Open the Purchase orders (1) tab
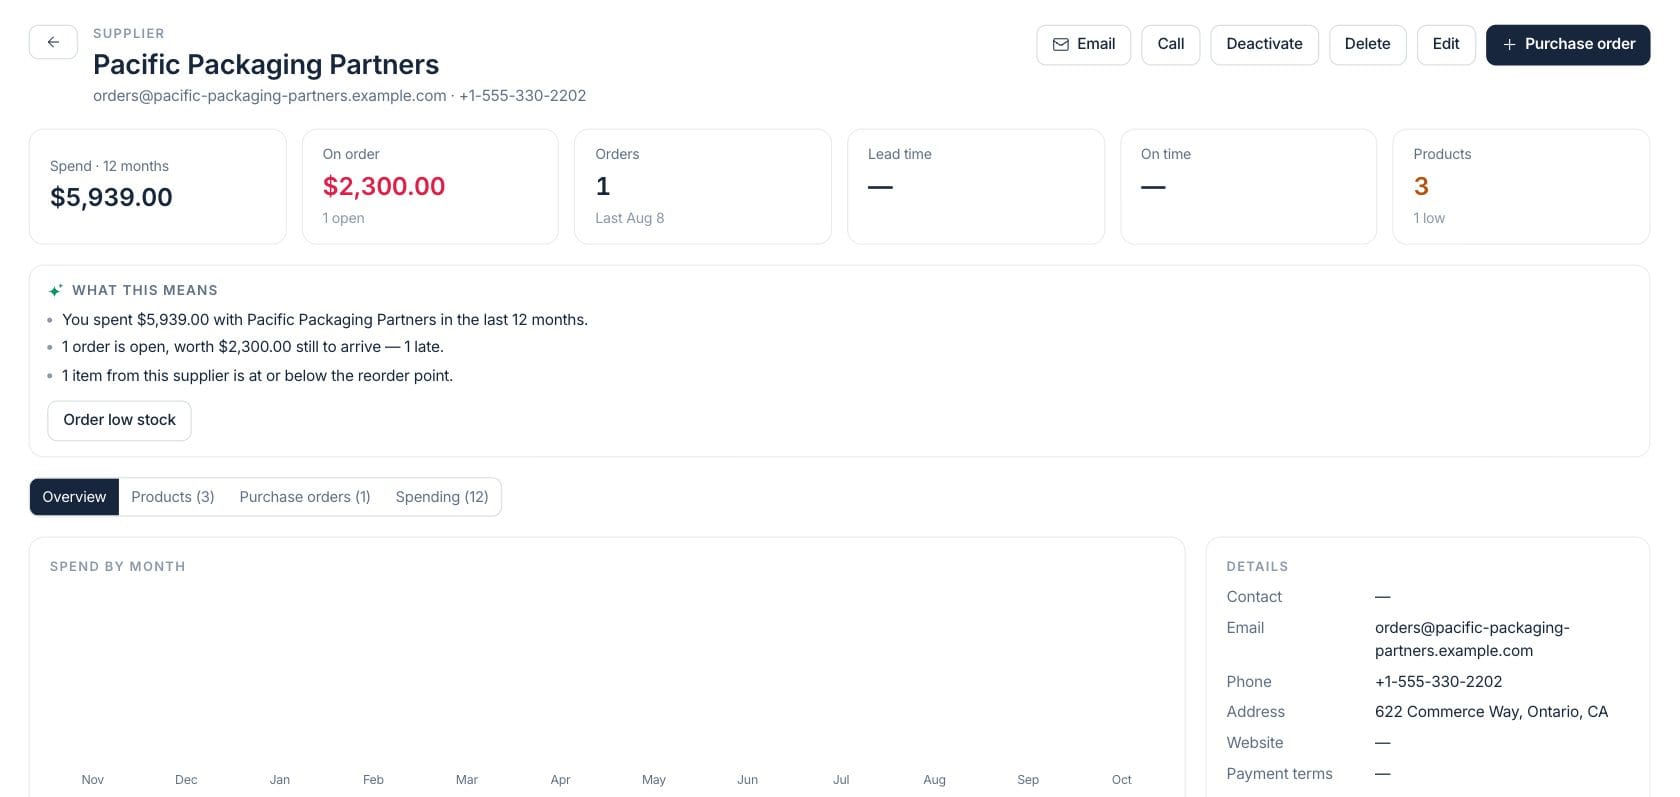This screenshot has width=1680, height=797. point(305,497)
